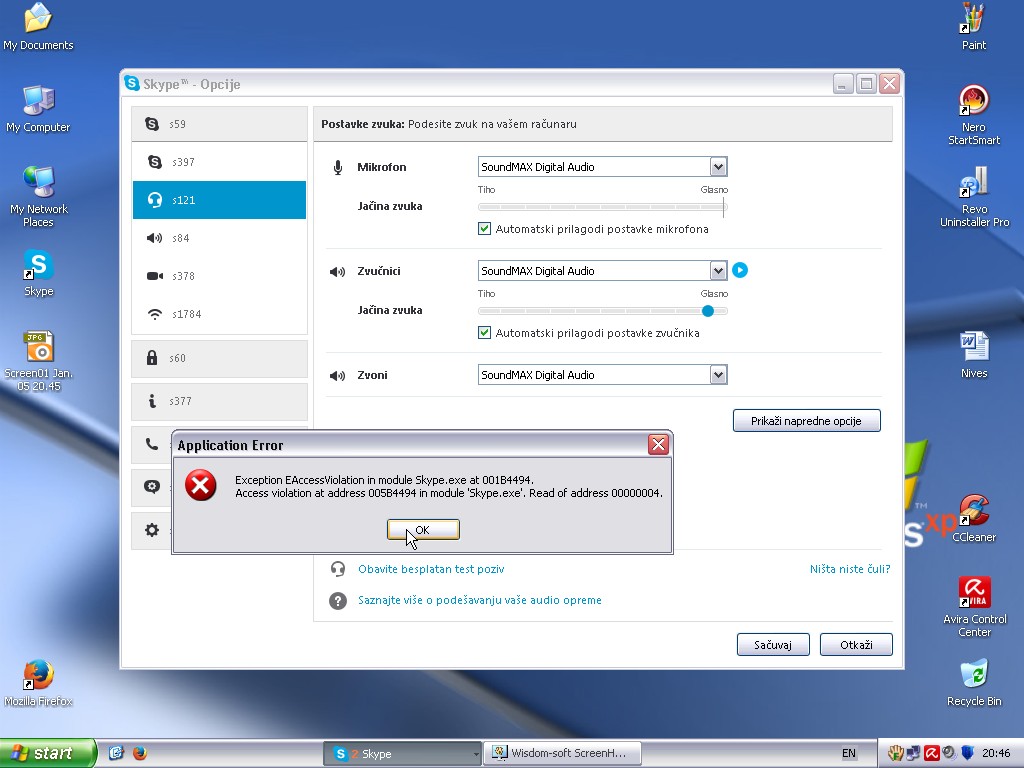This screenshot has height=768, width=1024.
Task: Select the s397 sidebar item
Action: pos(219,162)
